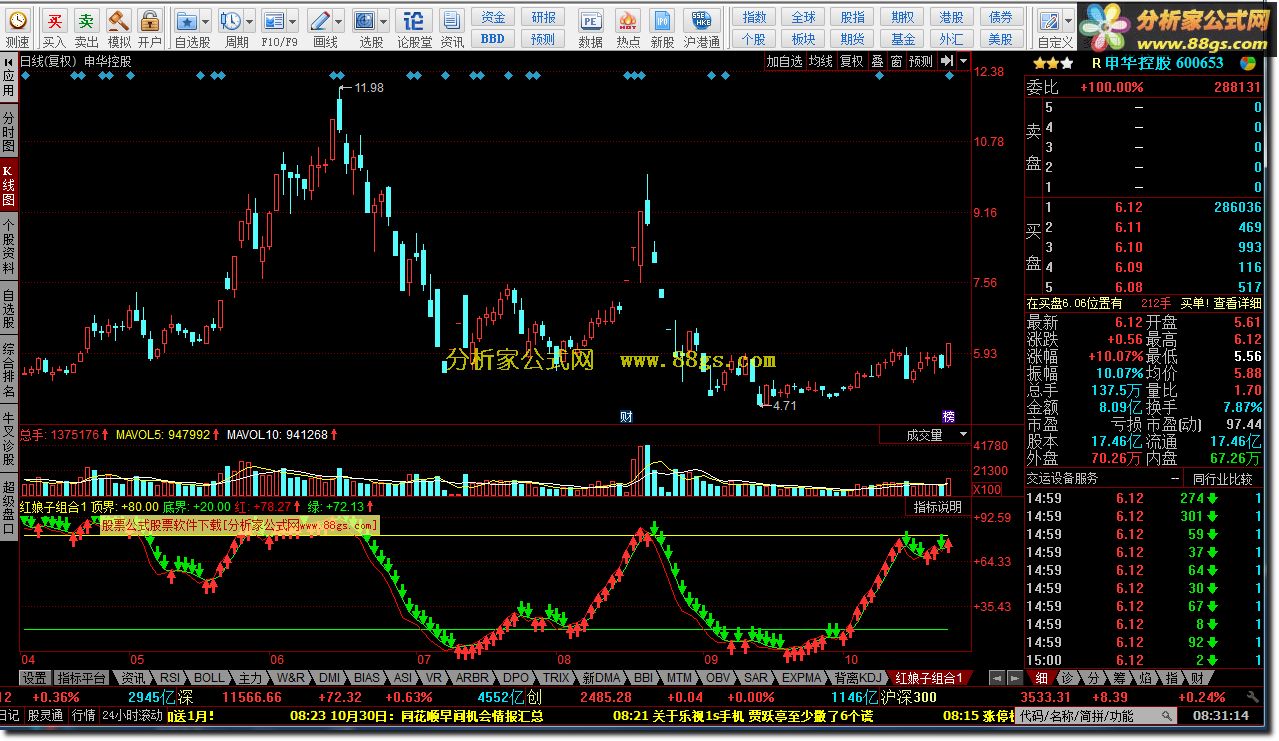
Task: Switch to the K线图 sidebar view
Action: coord(8,186)
